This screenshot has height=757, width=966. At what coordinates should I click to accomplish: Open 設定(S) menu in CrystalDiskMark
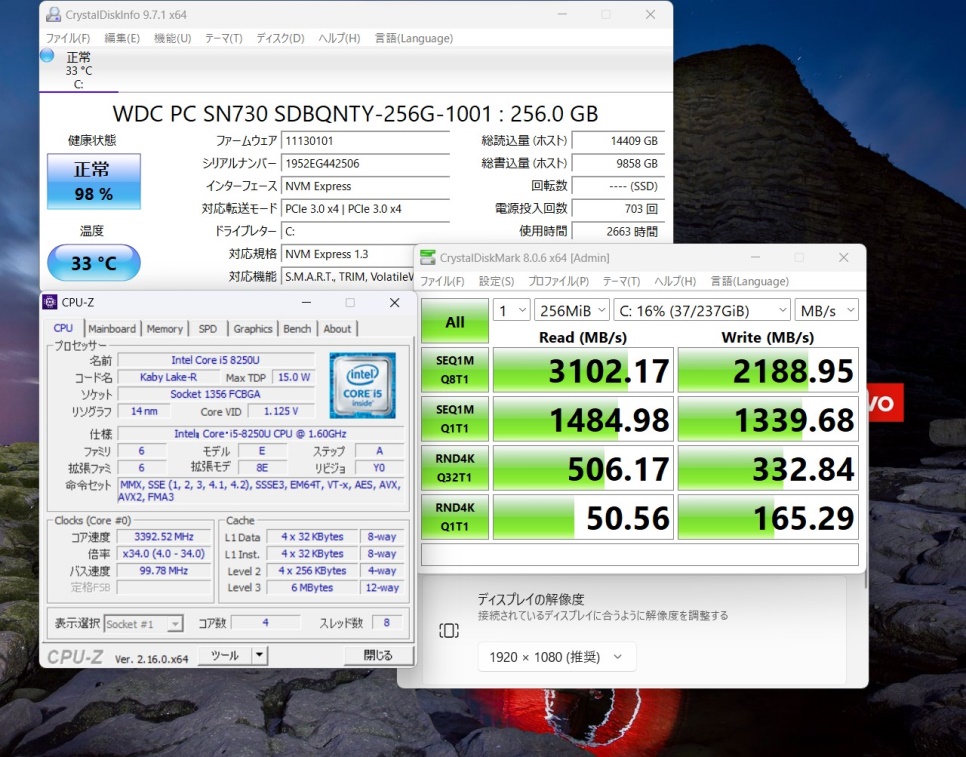[497, 281]
